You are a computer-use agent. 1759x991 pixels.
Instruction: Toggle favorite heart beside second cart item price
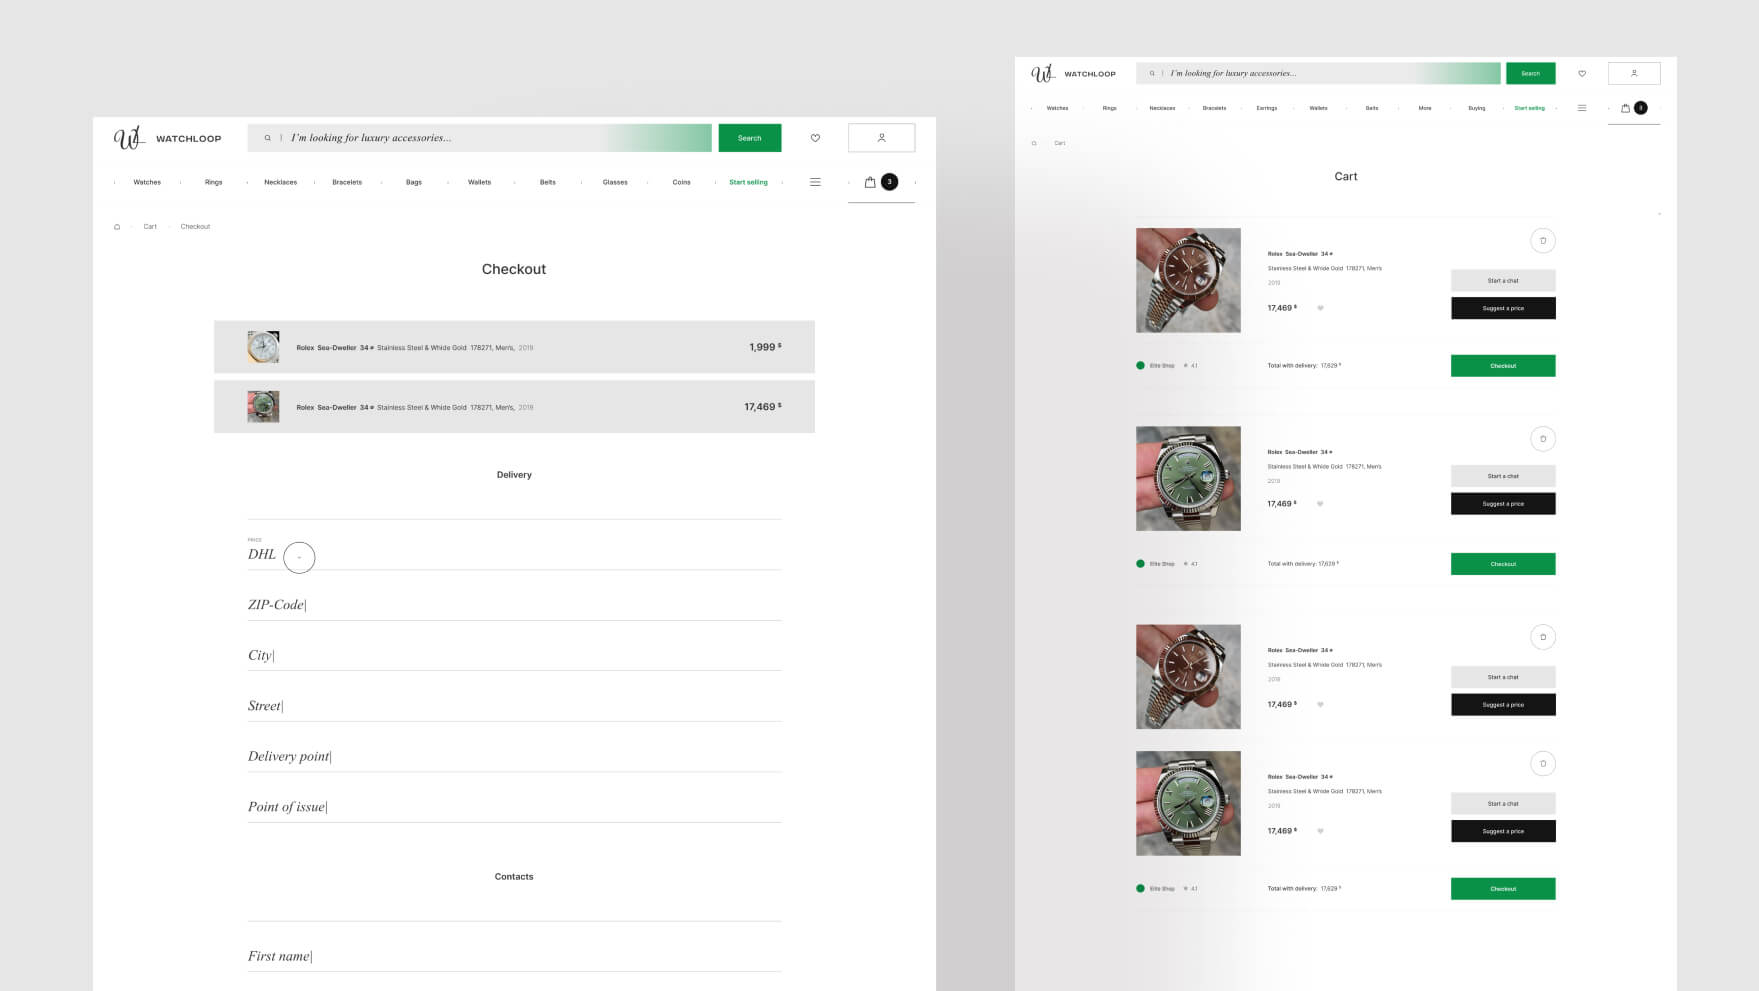(x=1320, y=504)
